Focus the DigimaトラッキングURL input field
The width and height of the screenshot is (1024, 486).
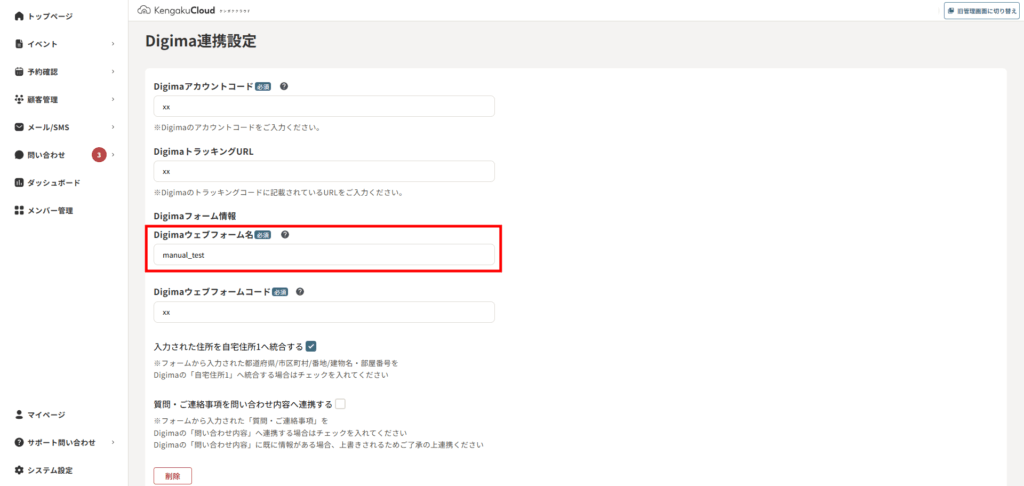[x=324, y=171]
